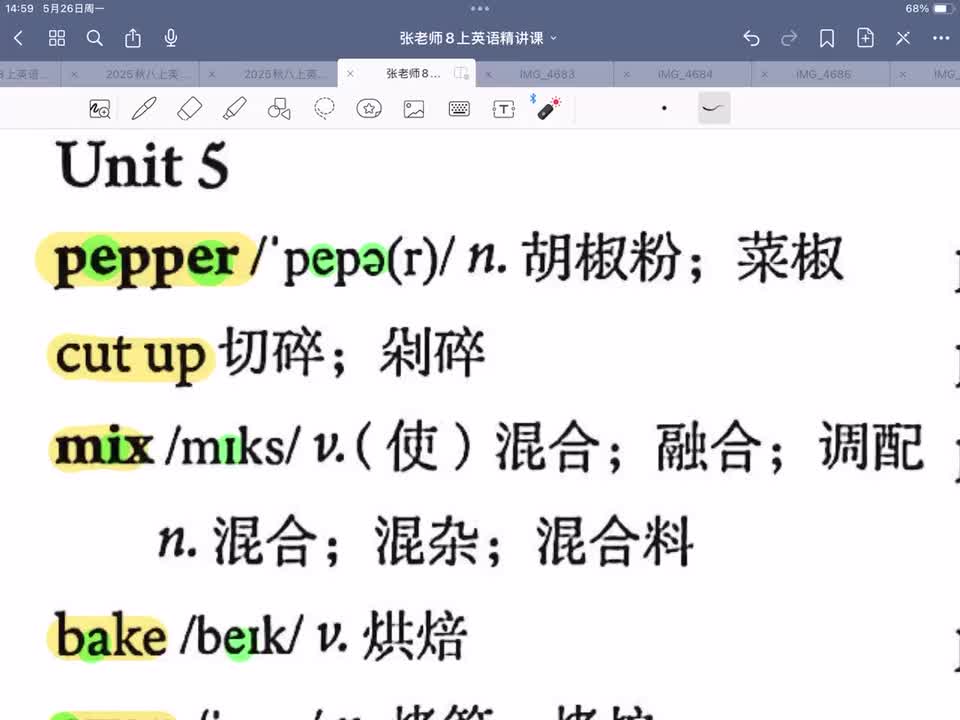Select the Text box tool
Screen dimensions: 960x720
tap(504, 109)
